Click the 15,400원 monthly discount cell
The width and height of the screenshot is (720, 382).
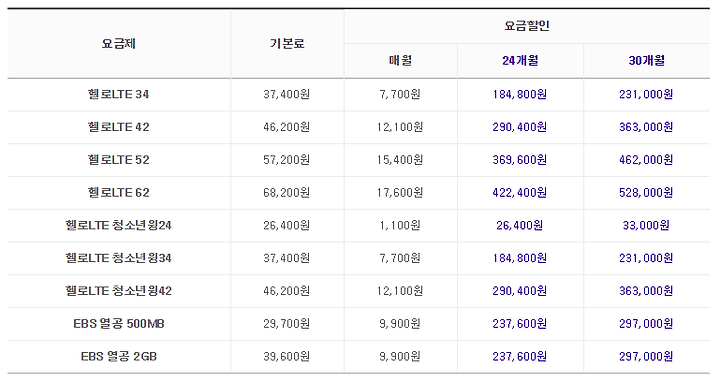click(x=400, y=160)
